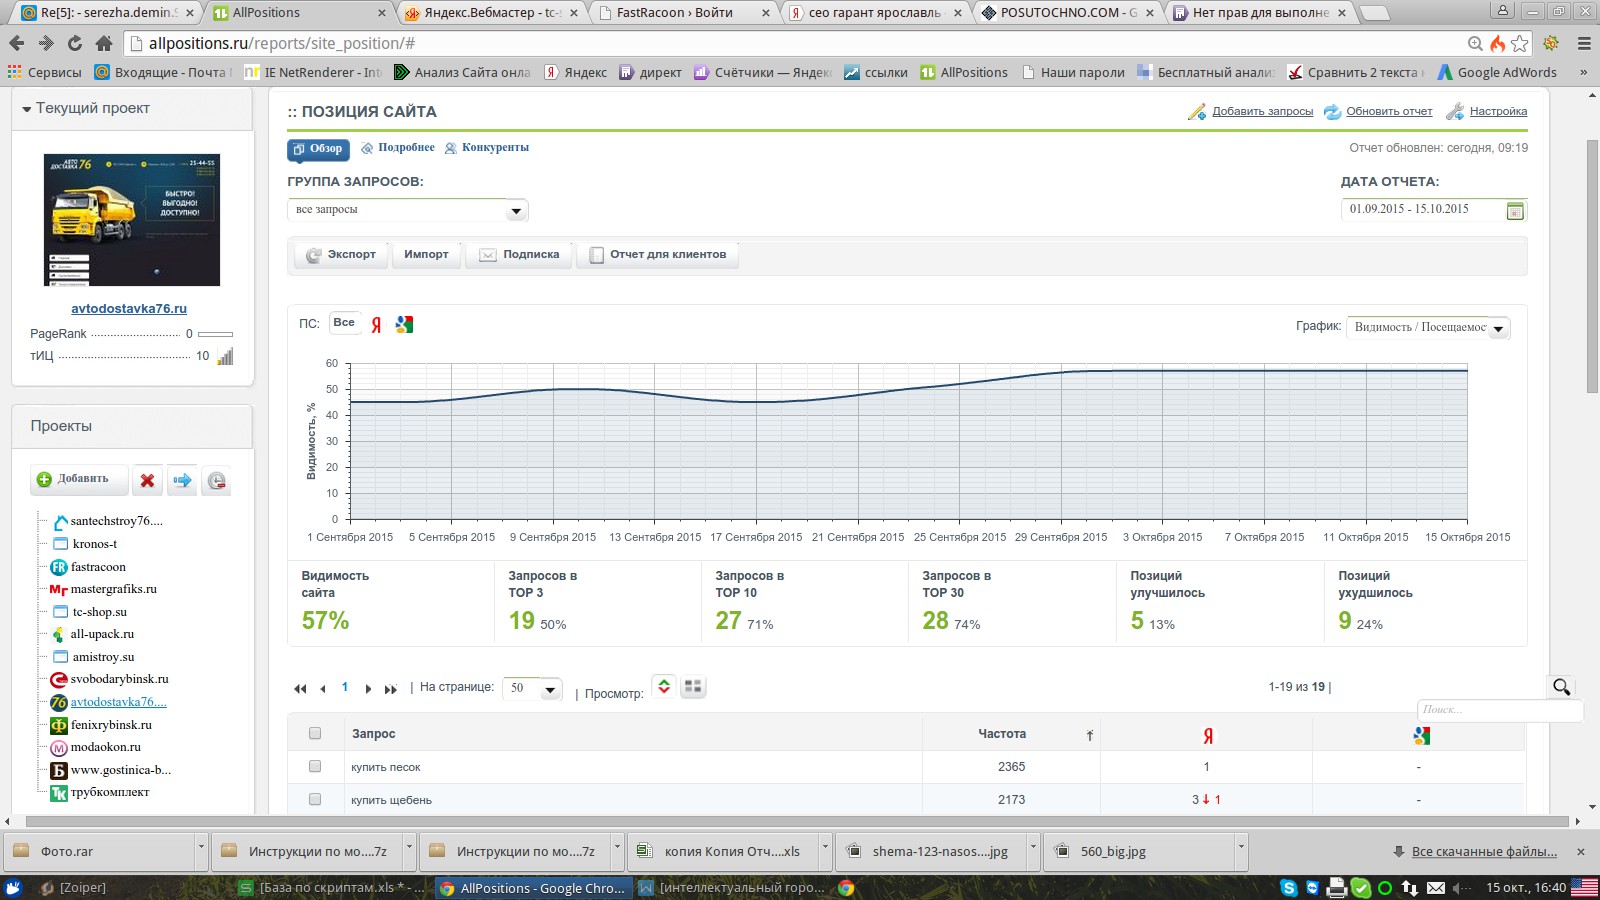This screenshot has width=1600, height=900.
Task: Open График Видимость / Посещаемость dropdown
Action: (x=1428, y=327)
